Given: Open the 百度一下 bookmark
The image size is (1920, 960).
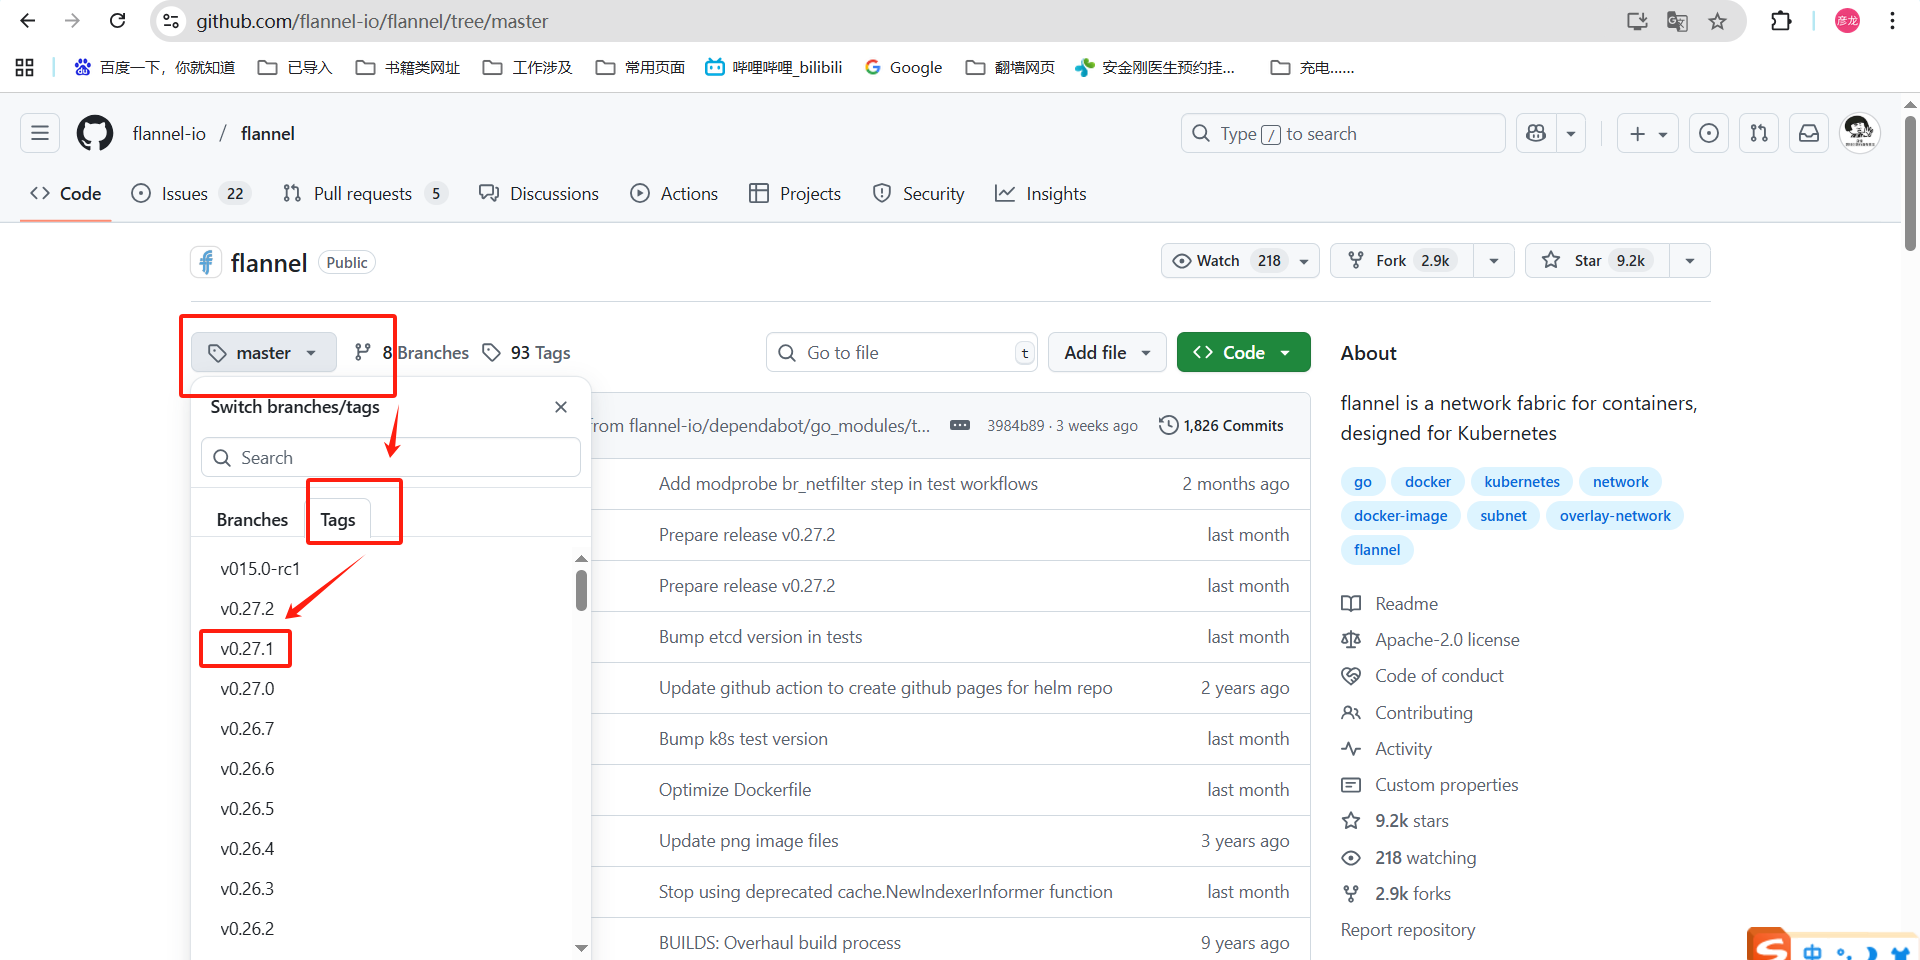Looking at the screenshot, I should click(155, 67).
